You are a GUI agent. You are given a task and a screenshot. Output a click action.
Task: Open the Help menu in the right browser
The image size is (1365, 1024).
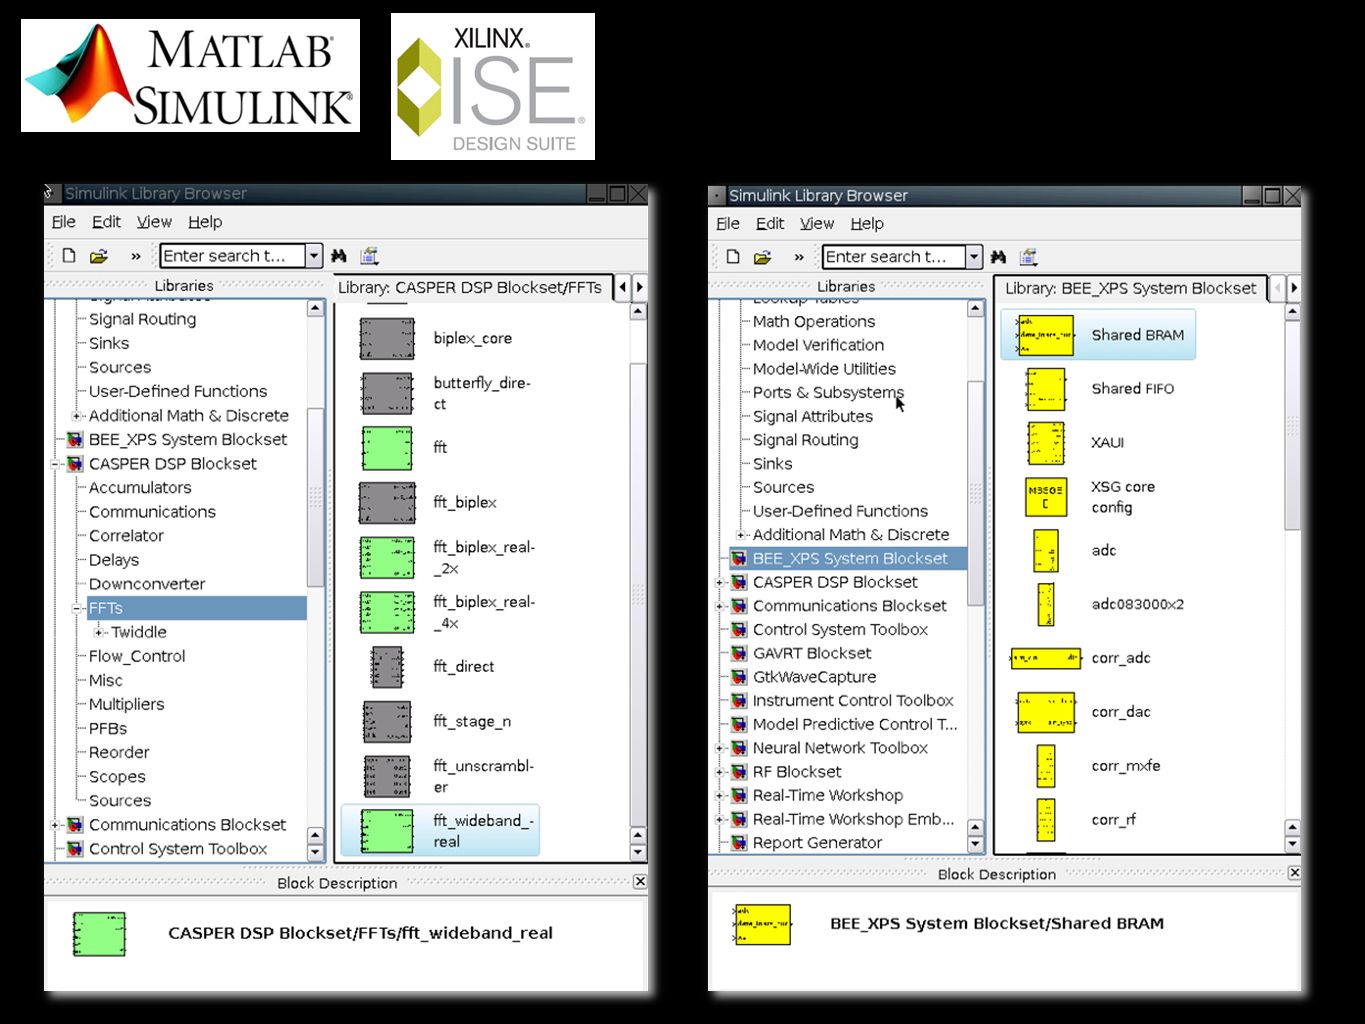coord(867,224)
